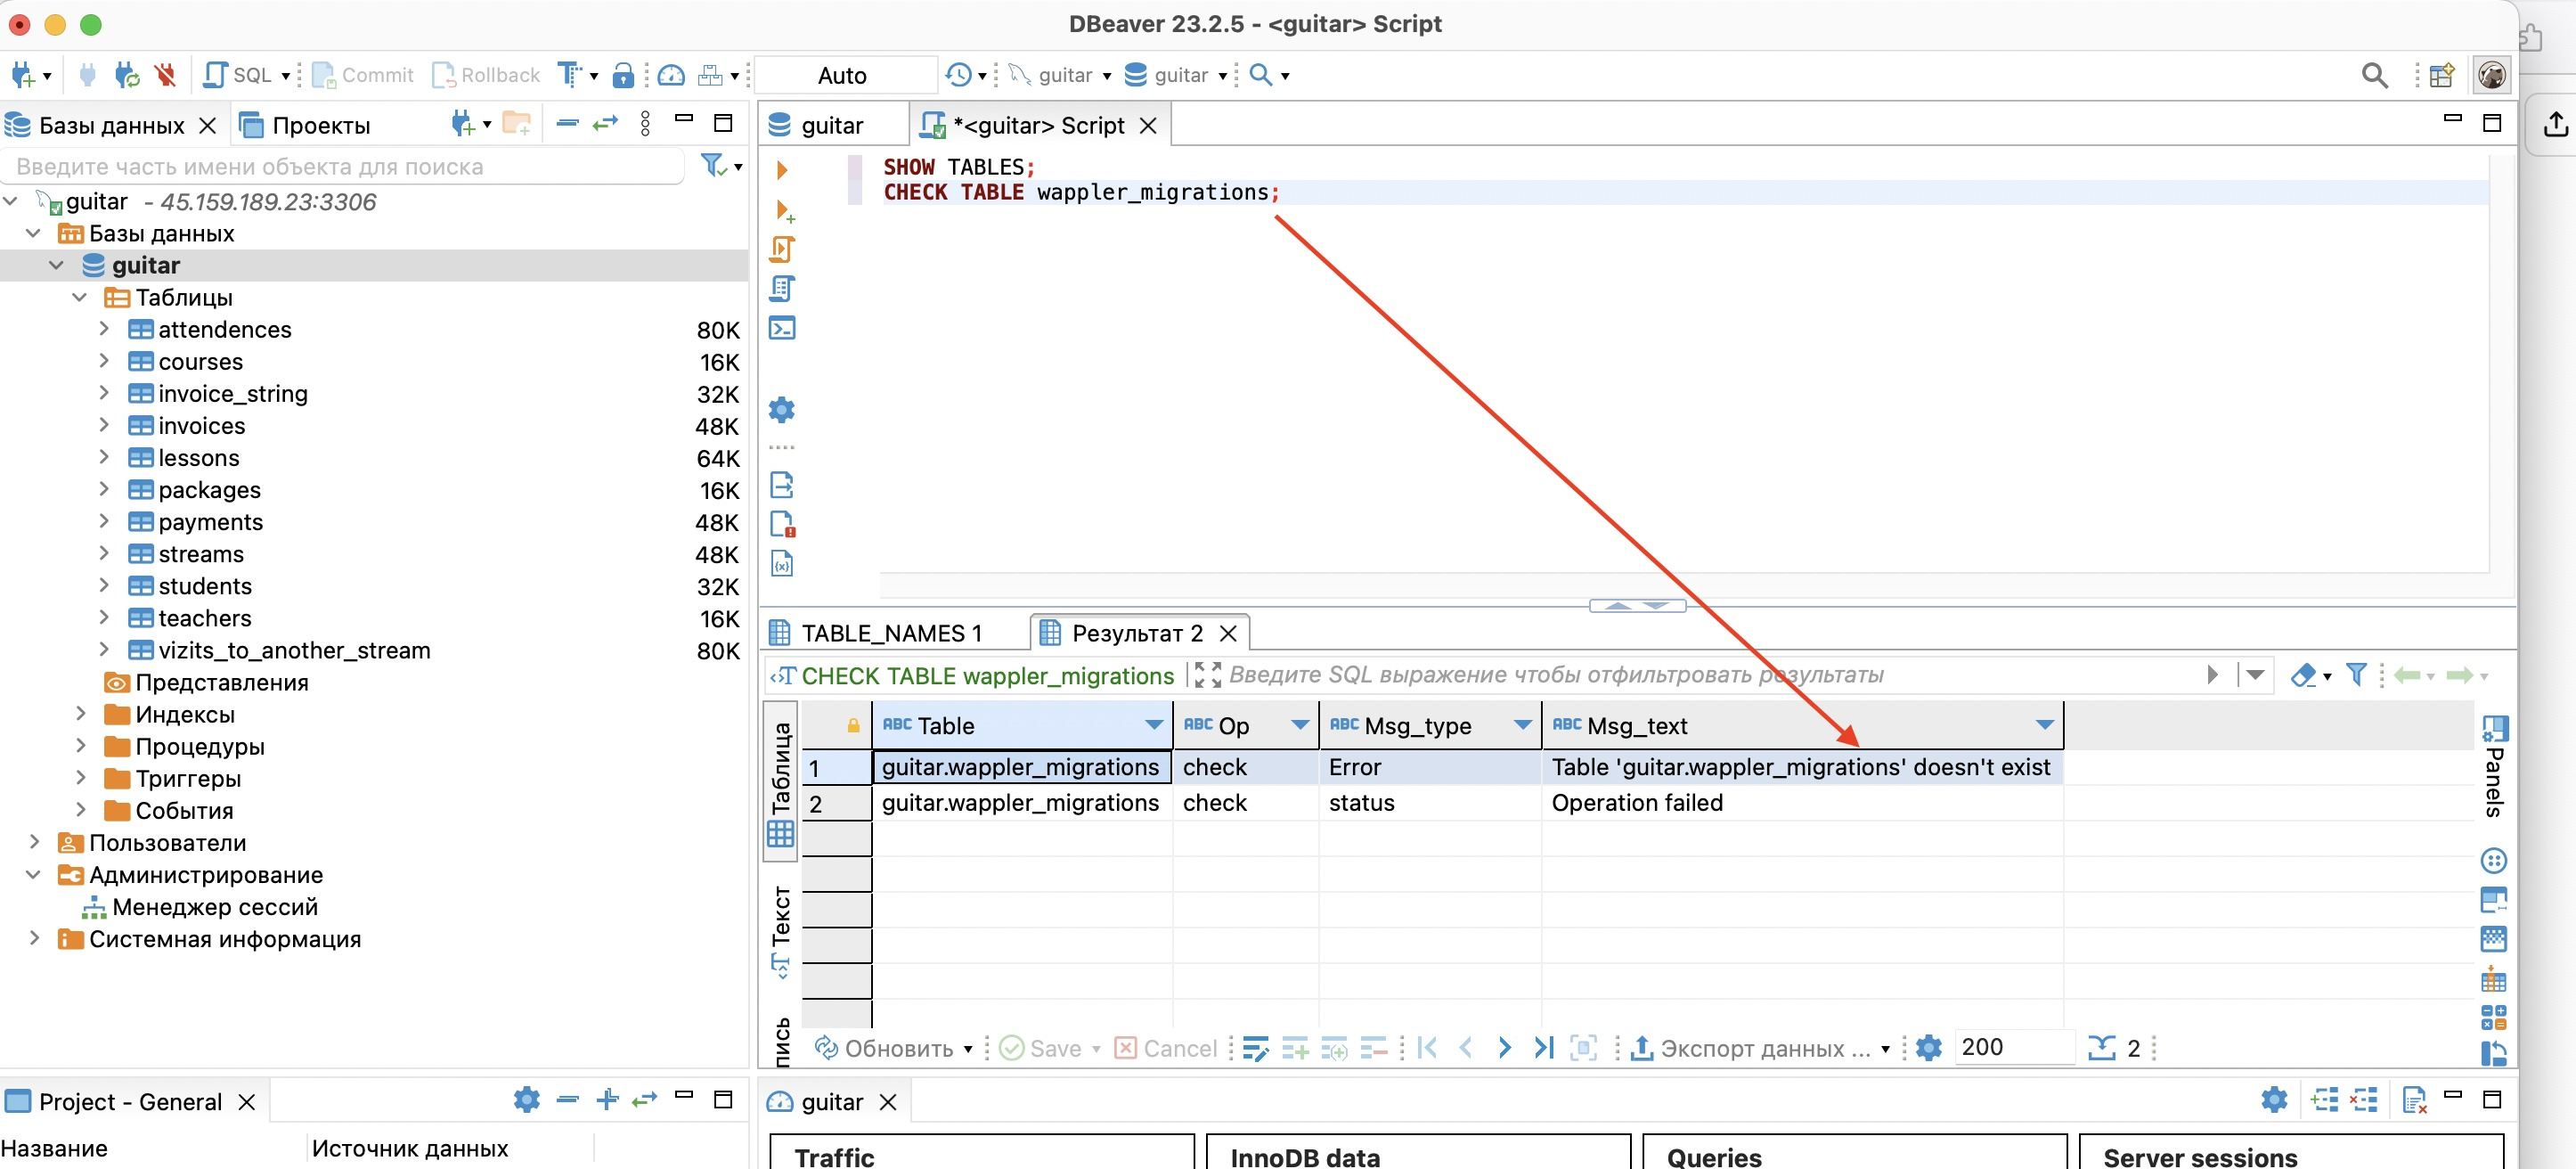
Task: Open SQL console terminal icon
Action: click(x=782, y=328)
